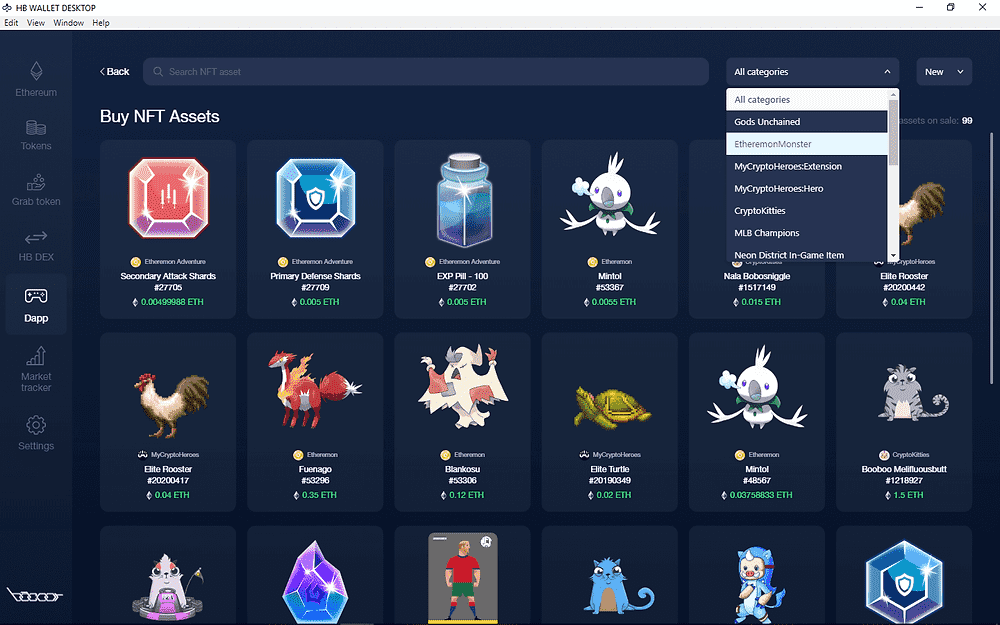1000x625 pixels.
Task: Click the search magnifier icon
Action: pos(158,71)
